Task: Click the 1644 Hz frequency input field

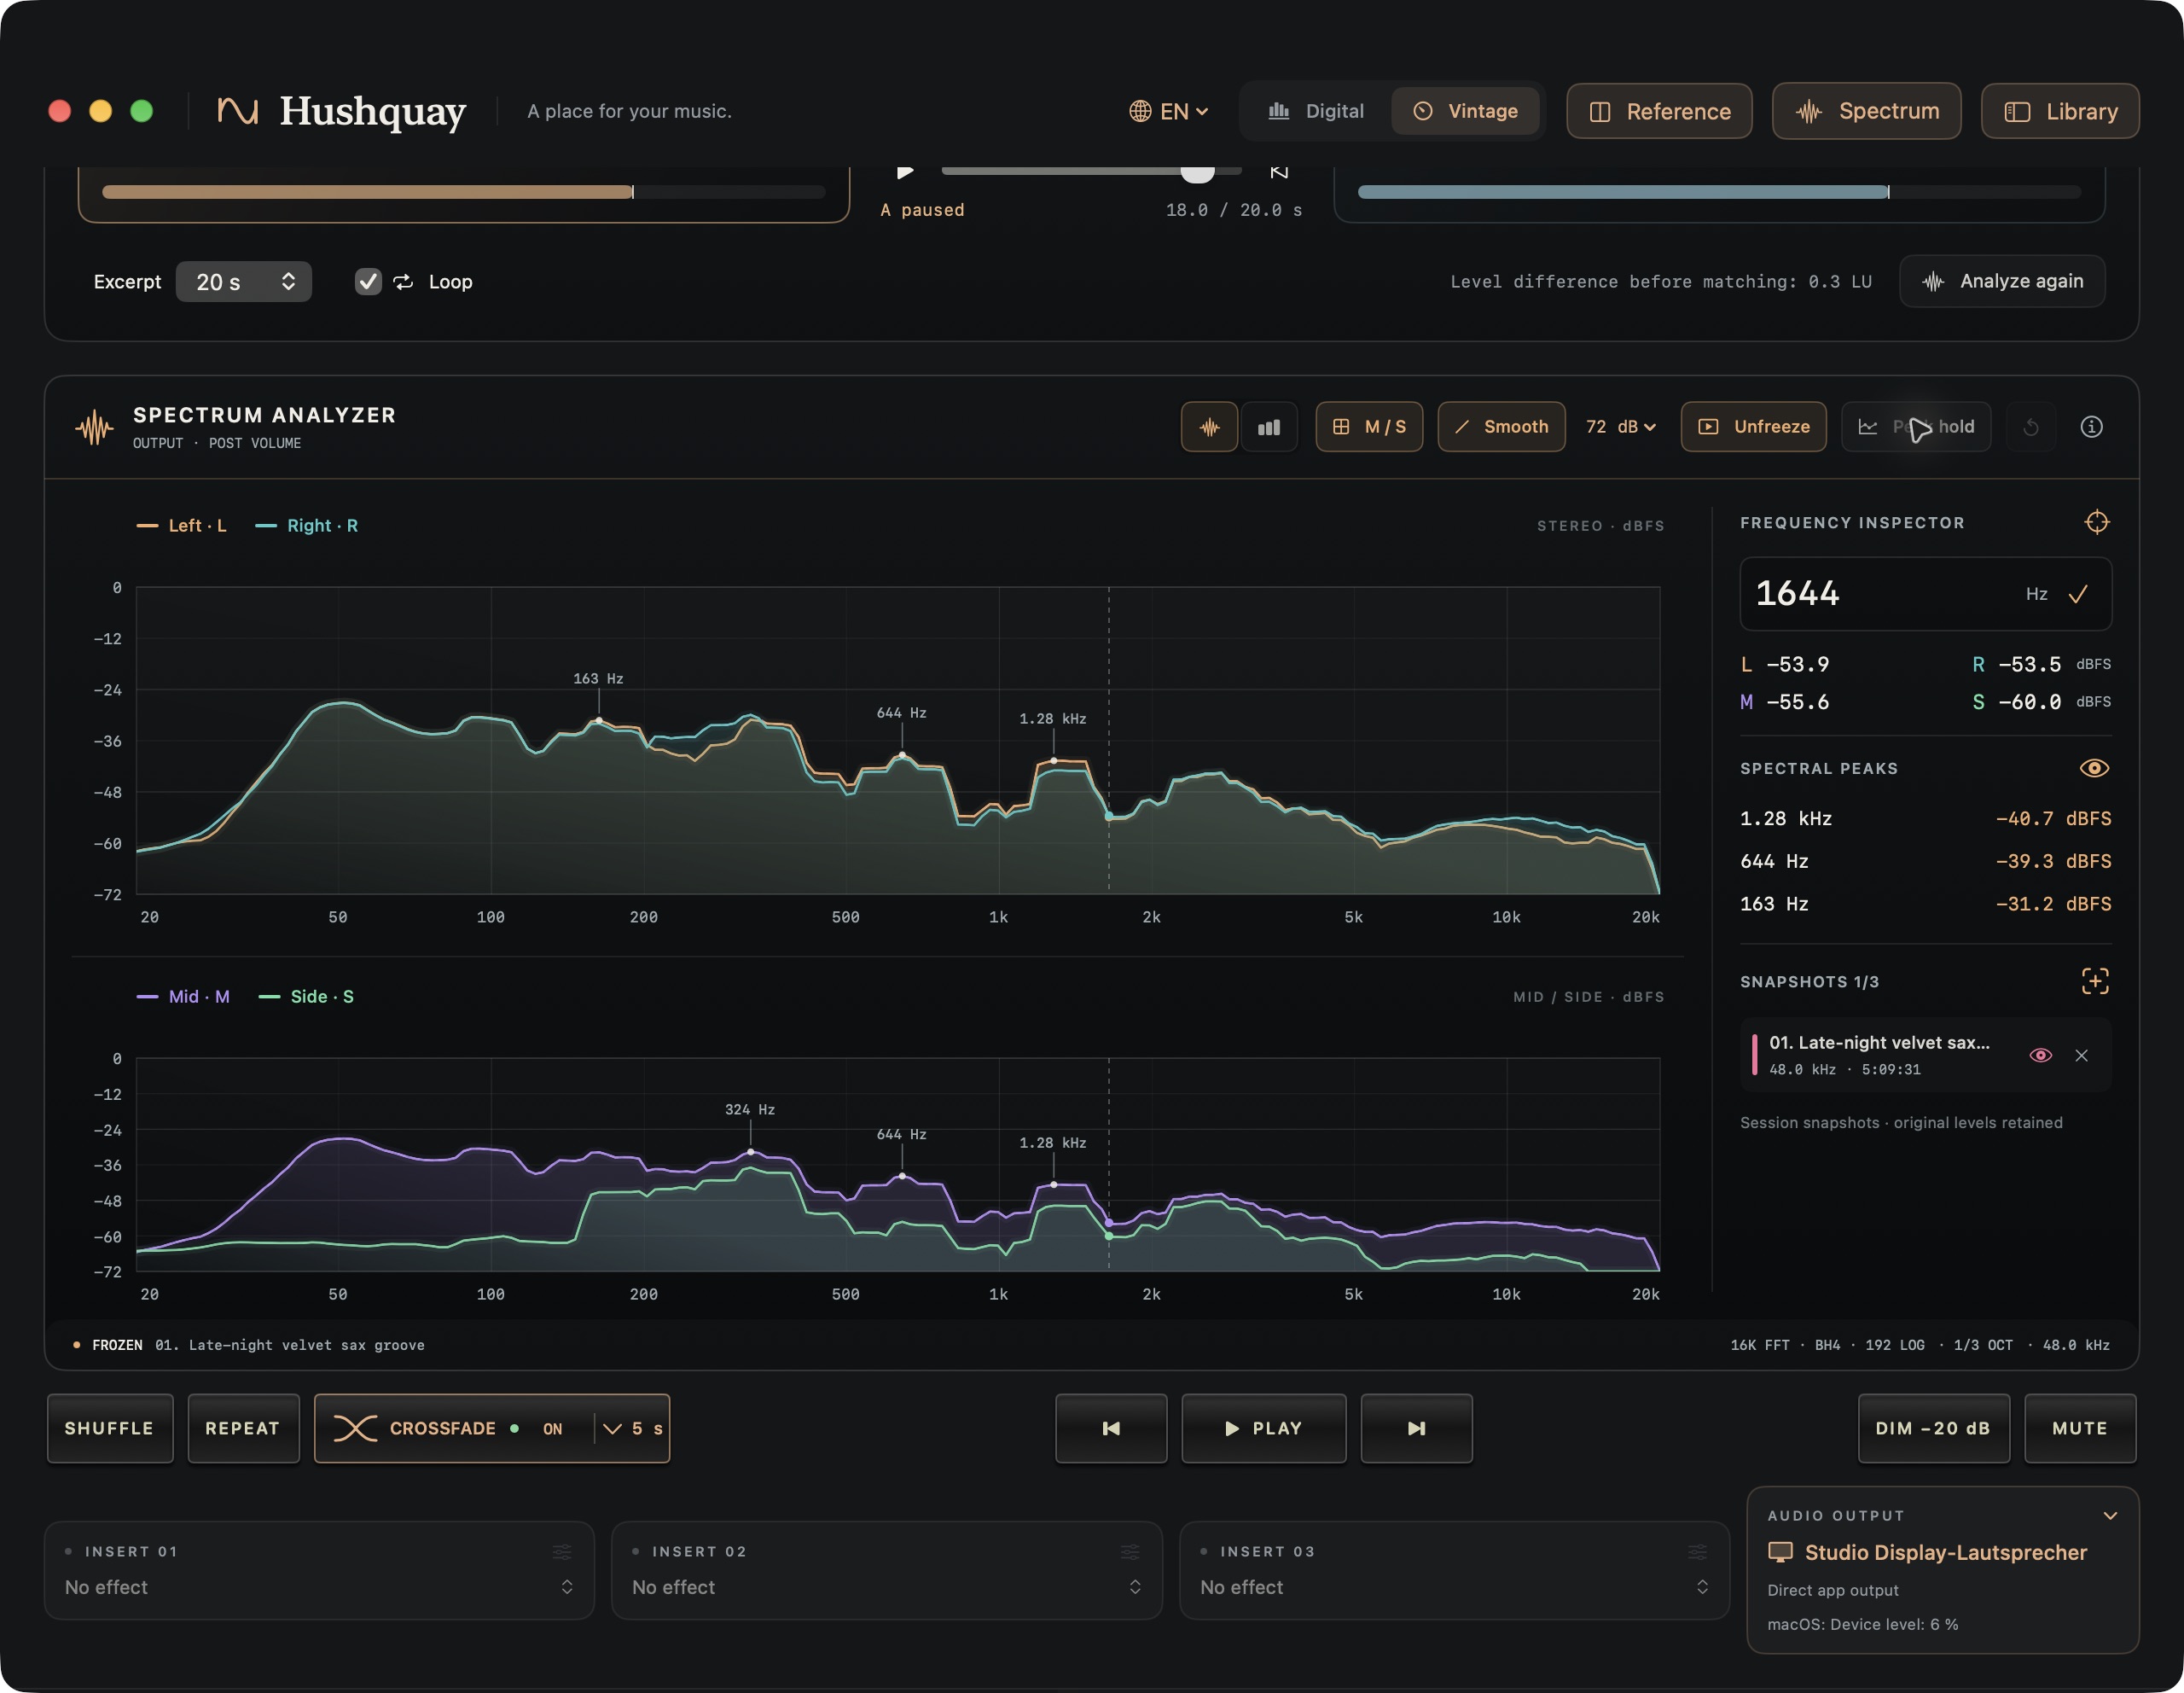Action: (1925, 594)
